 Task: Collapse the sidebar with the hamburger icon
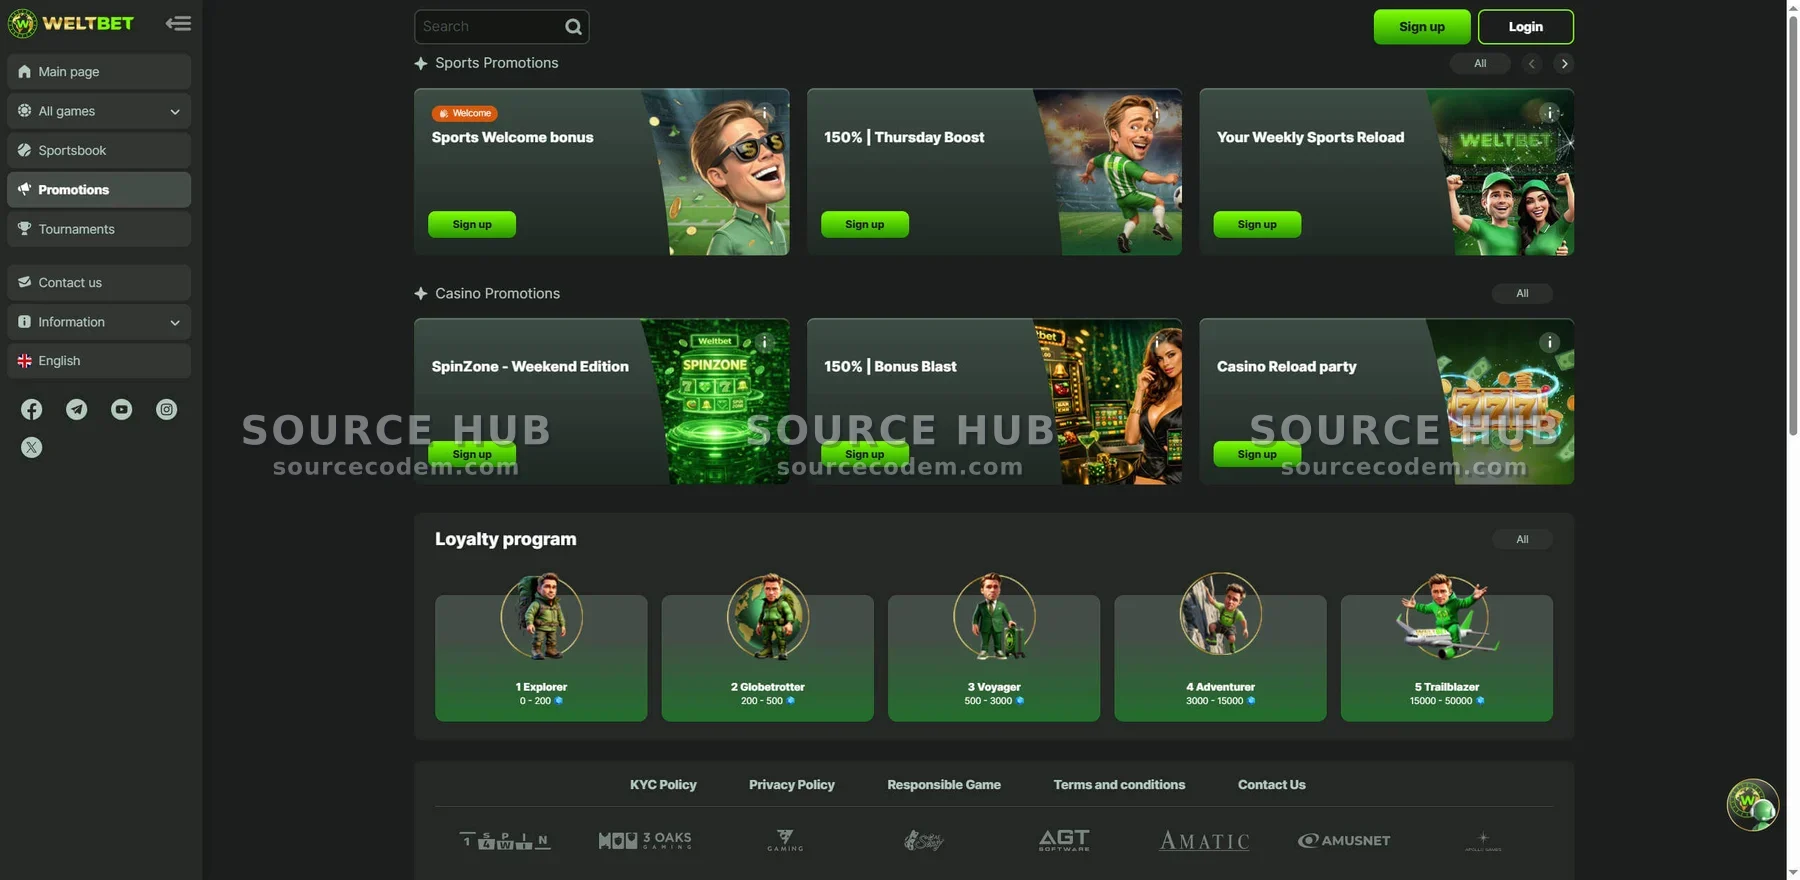click(x=178, y=23)
